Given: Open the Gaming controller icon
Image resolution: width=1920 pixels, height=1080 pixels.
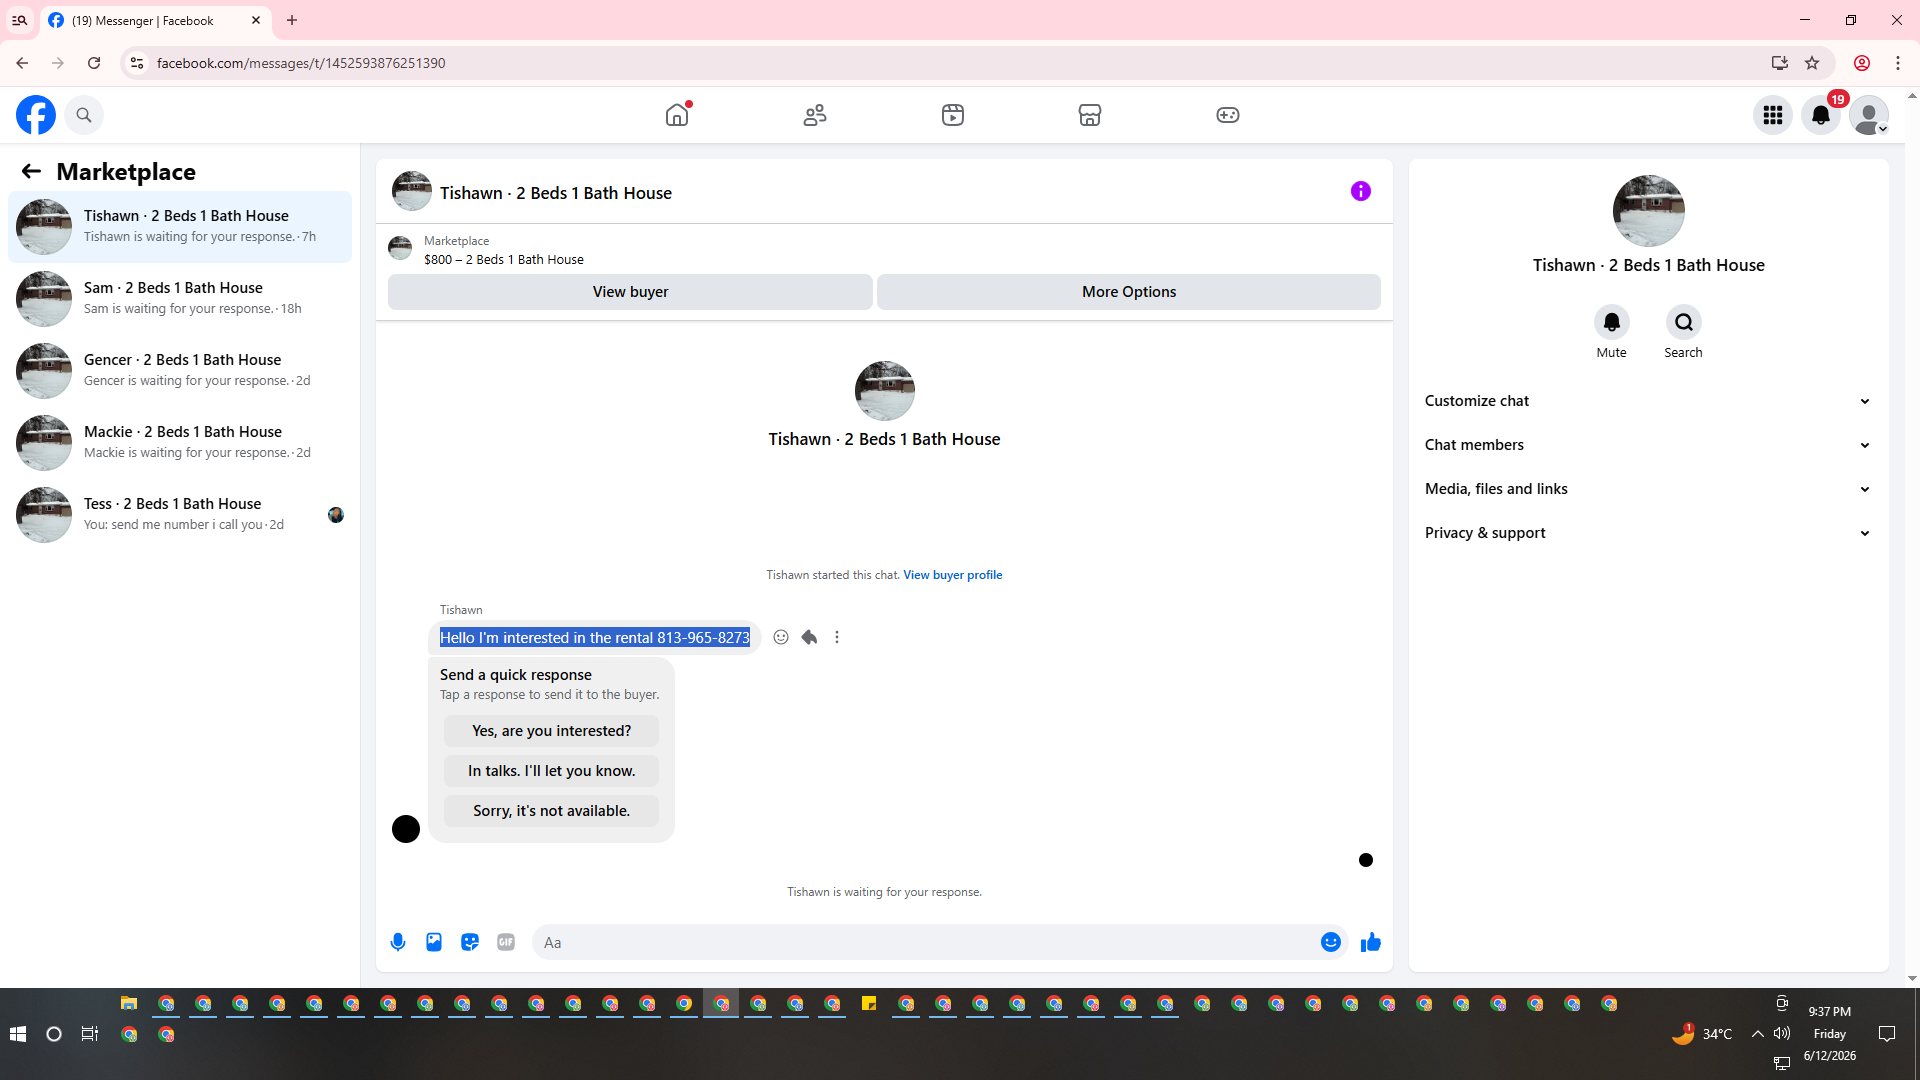Looking at the screenshot, I should [x=1228, y=115].
